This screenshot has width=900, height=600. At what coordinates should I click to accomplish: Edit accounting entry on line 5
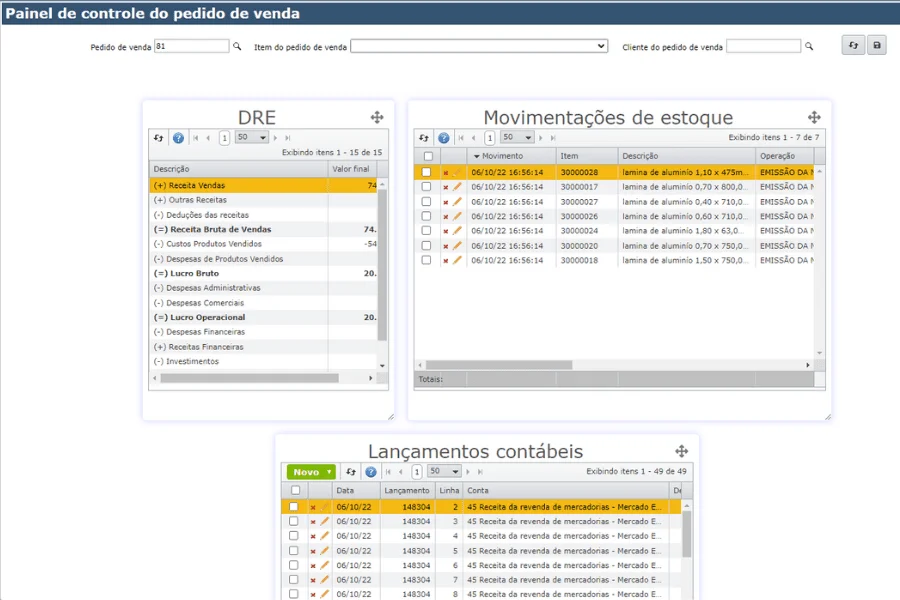click(324, 551)
